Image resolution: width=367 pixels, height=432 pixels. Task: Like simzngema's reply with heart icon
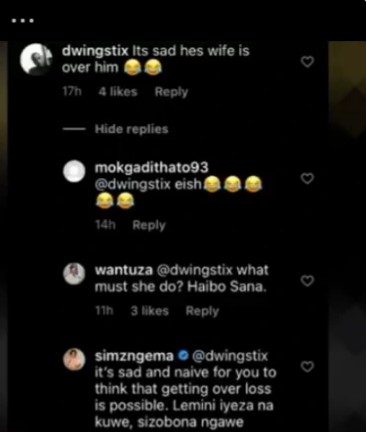(x=307, y=367)
